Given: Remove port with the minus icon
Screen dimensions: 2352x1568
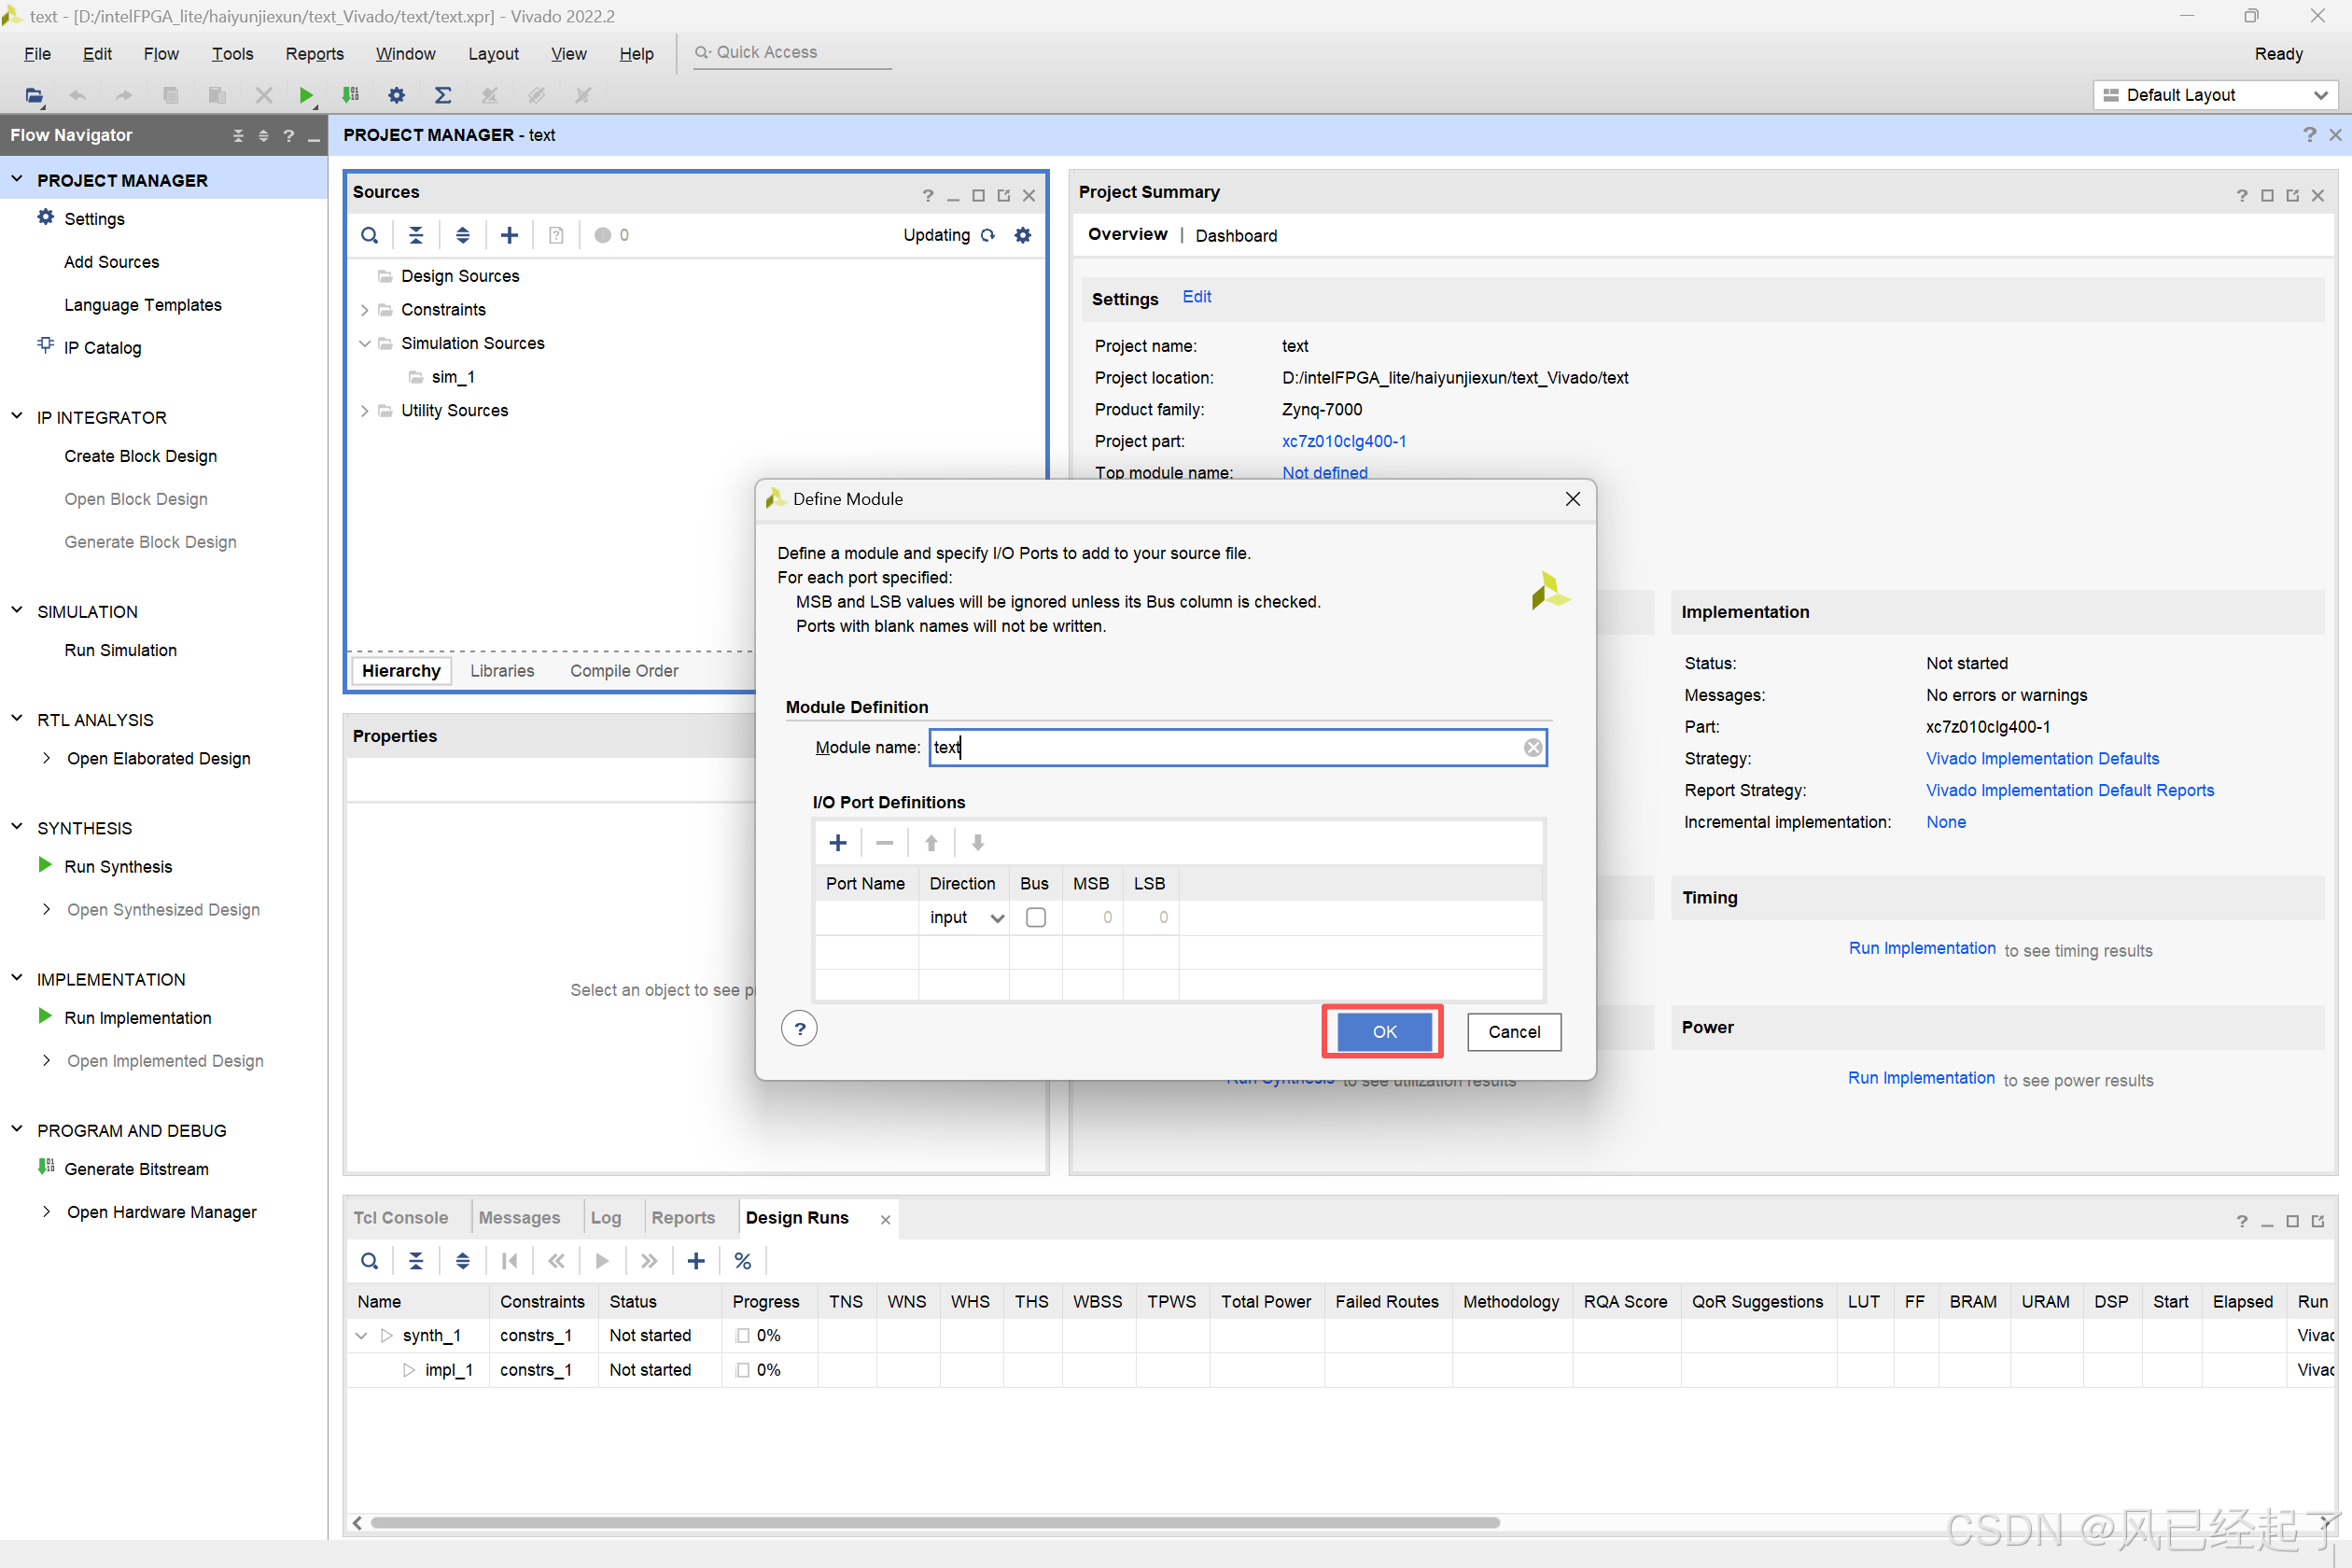Looking at the screenshot, I should (884, 843).
